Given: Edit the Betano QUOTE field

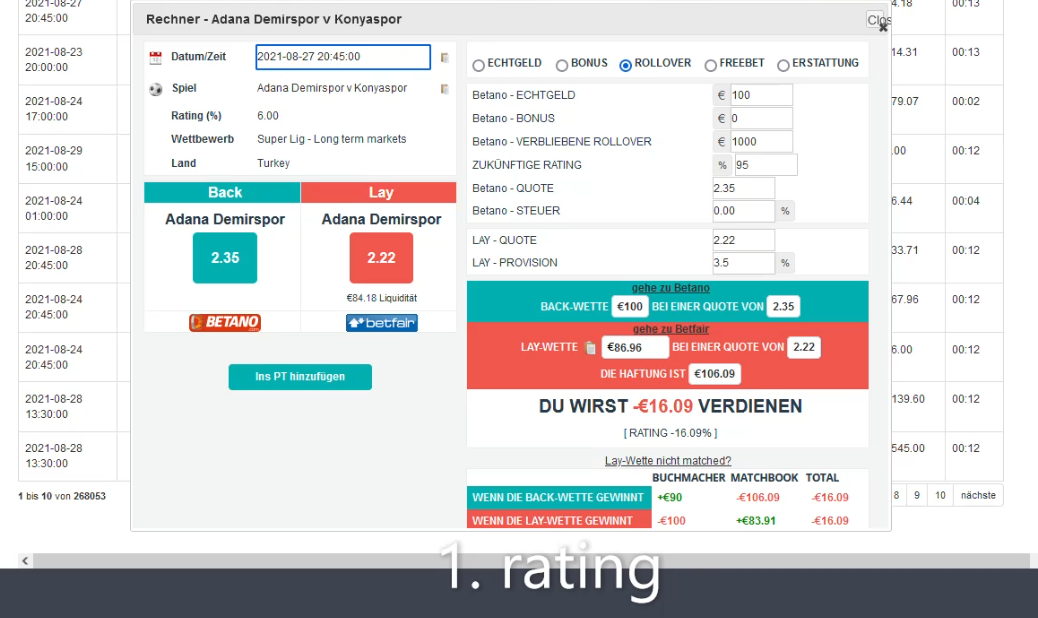Looking at the screenshot, I should click(743, 188).
